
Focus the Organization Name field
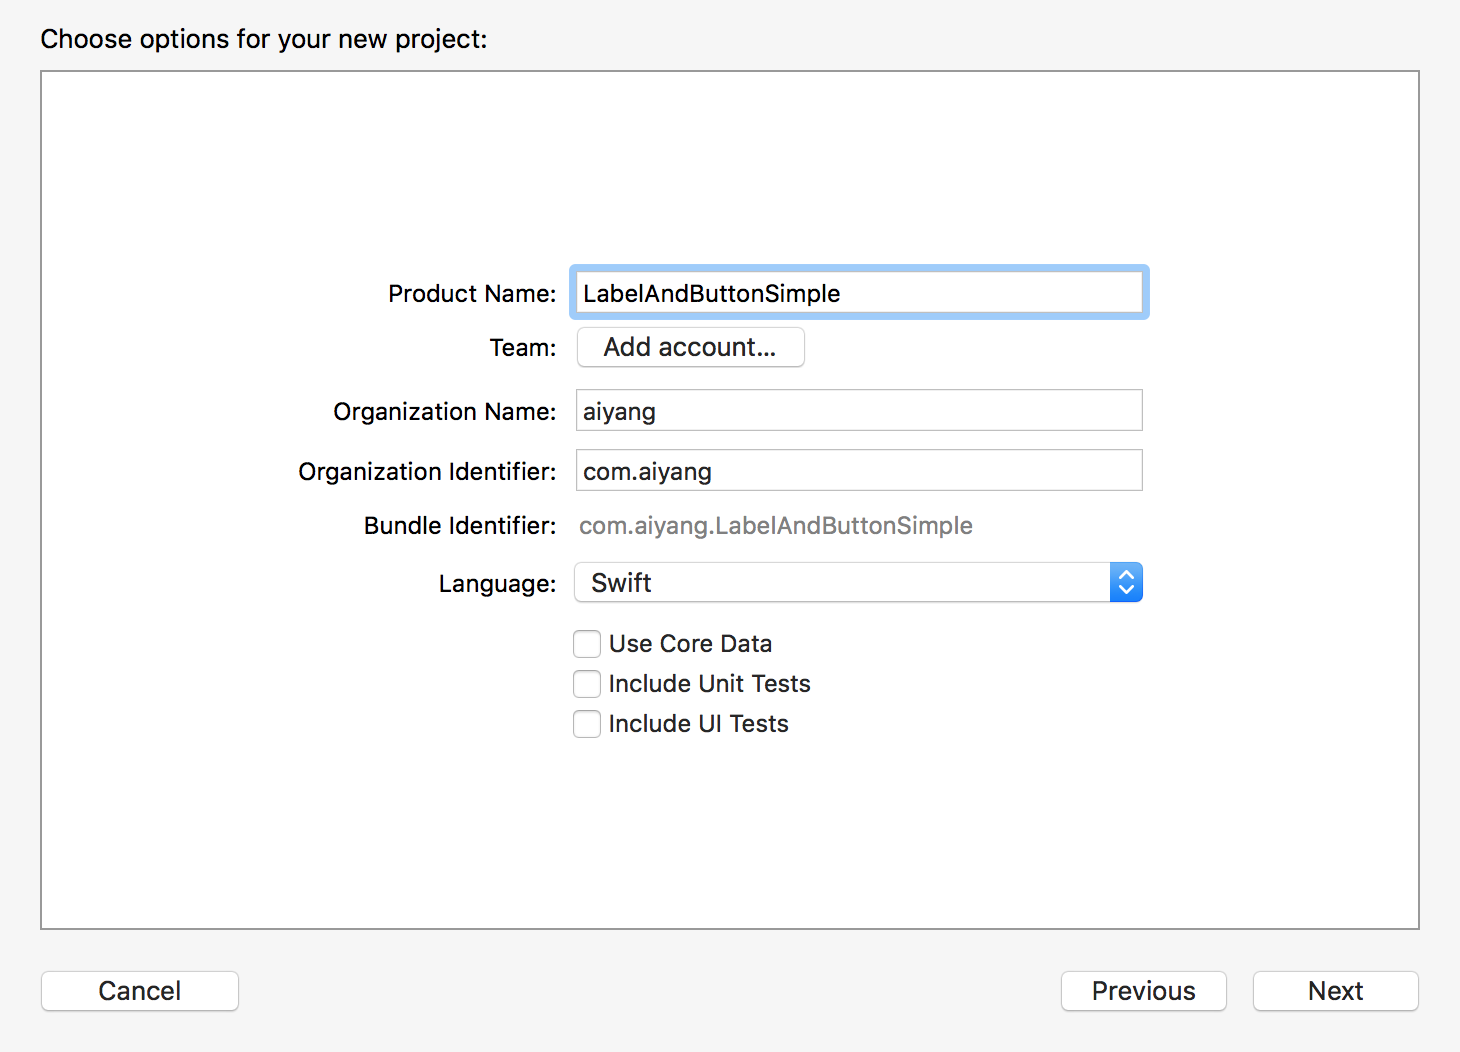point(858,411)
